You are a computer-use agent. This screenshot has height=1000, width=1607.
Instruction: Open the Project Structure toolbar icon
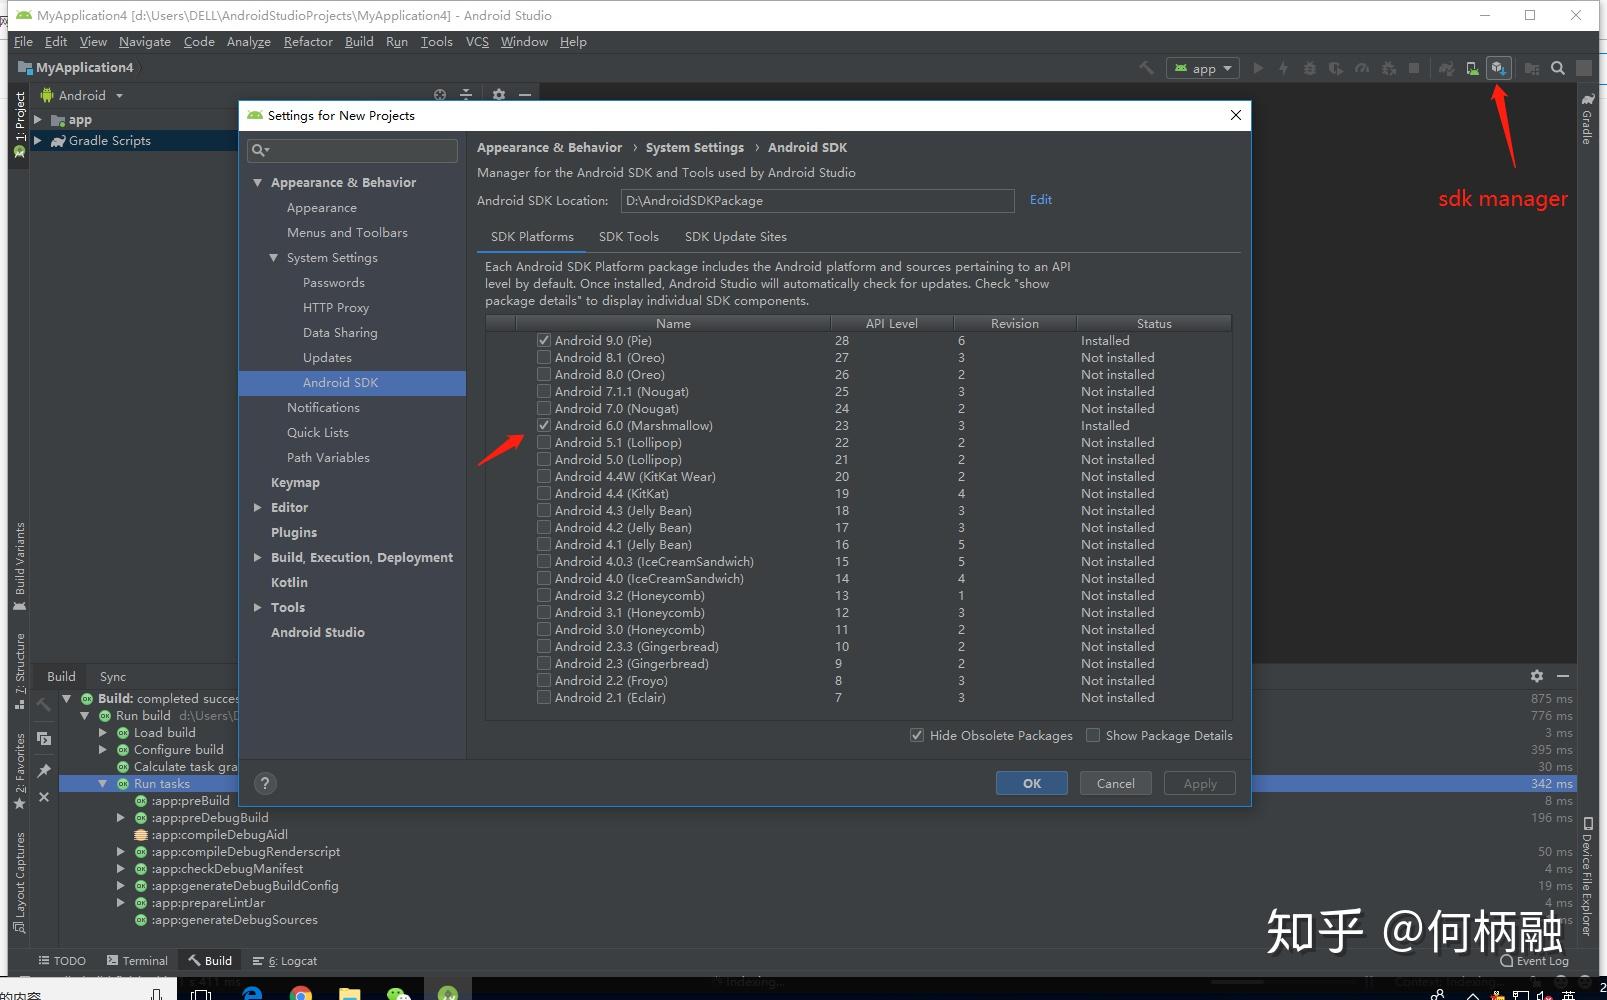(1531, 68)
